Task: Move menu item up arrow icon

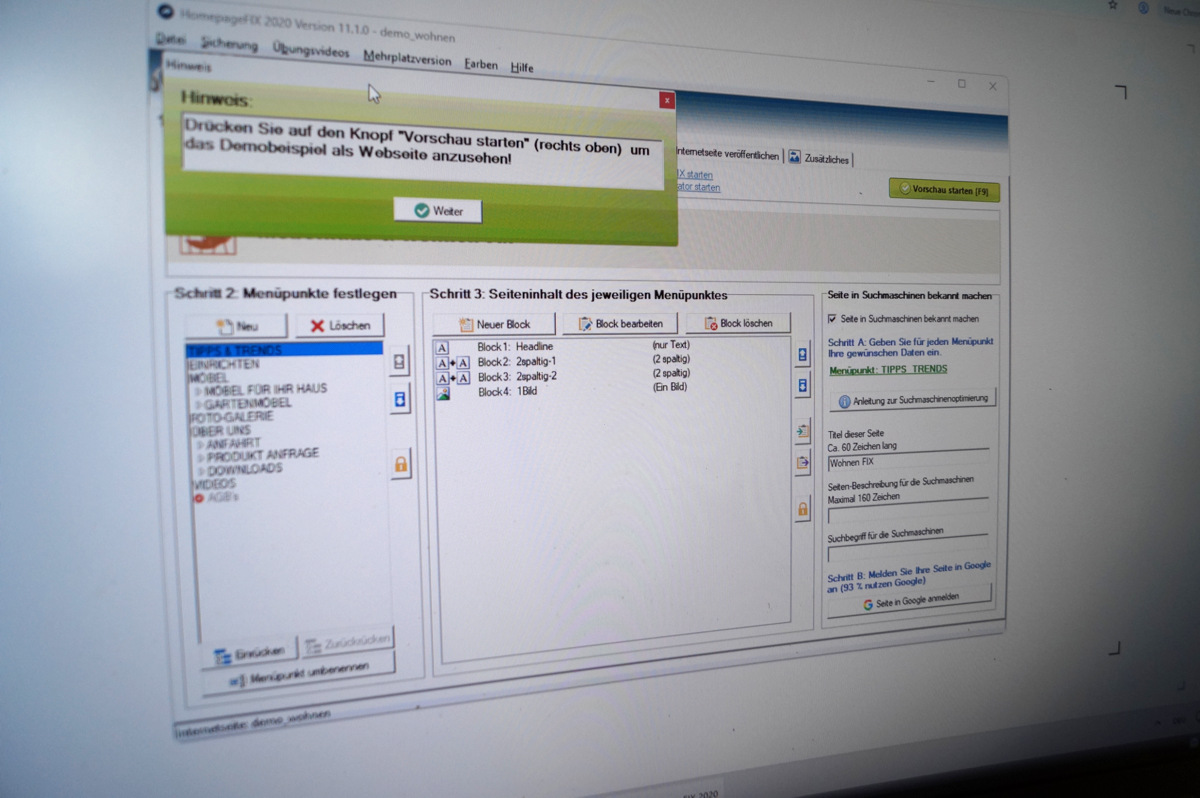Action: click(x=400, y=361)
